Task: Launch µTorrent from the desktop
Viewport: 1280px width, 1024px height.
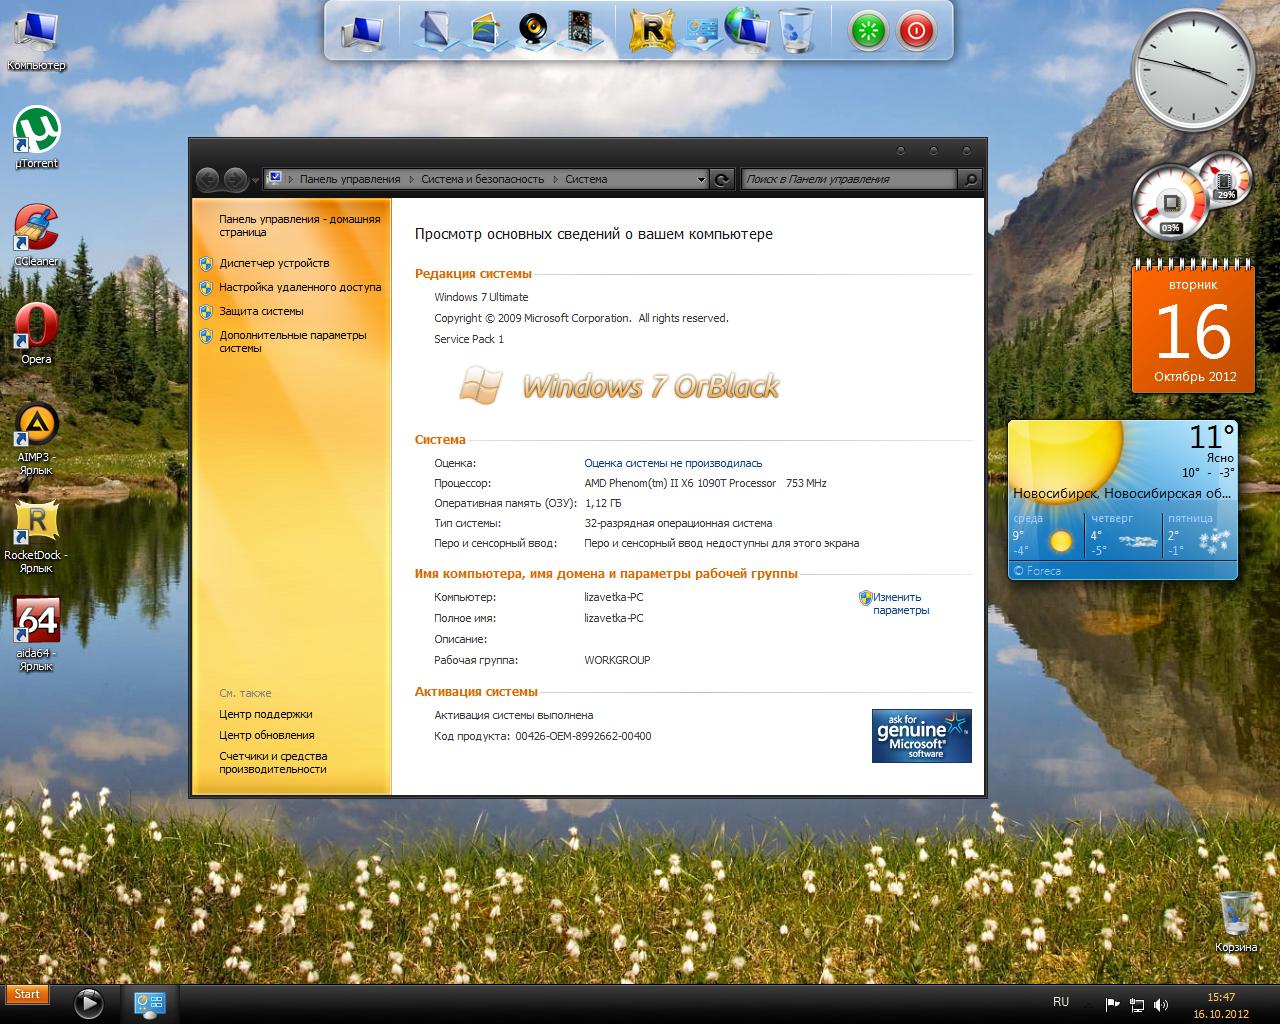Action: coord(36,138)
